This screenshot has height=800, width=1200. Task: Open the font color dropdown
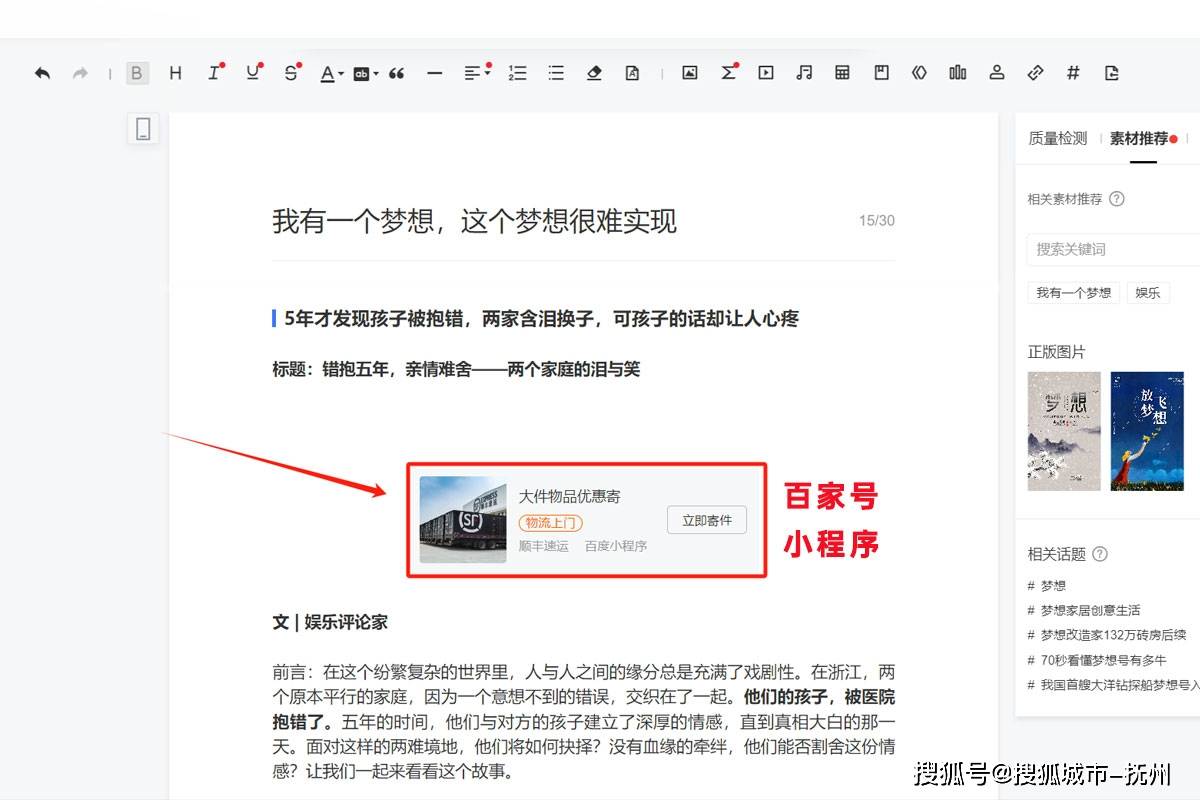331,73
